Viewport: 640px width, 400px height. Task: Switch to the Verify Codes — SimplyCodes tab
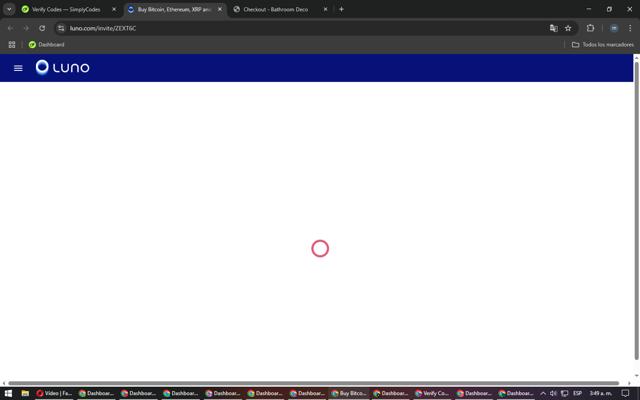(66, 9)
